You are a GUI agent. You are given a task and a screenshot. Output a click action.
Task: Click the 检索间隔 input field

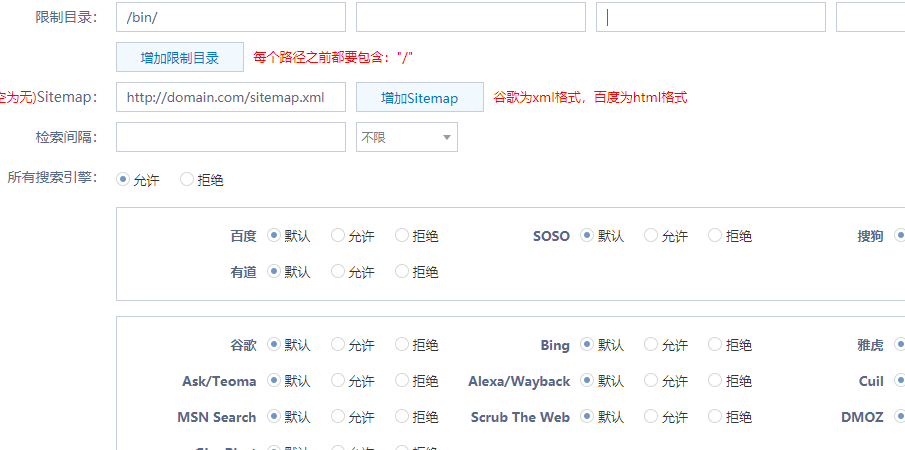coord(231,137)
